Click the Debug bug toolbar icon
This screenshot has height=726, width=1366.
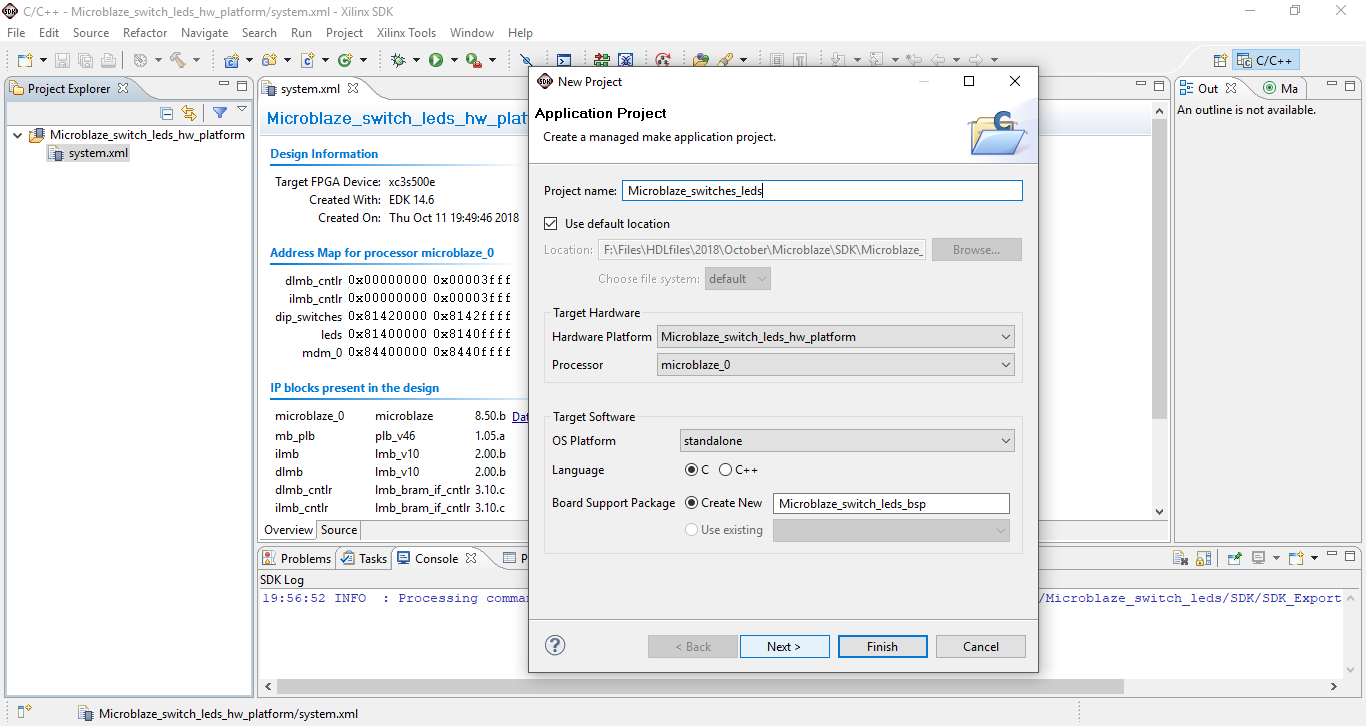[x=398, y=60]
